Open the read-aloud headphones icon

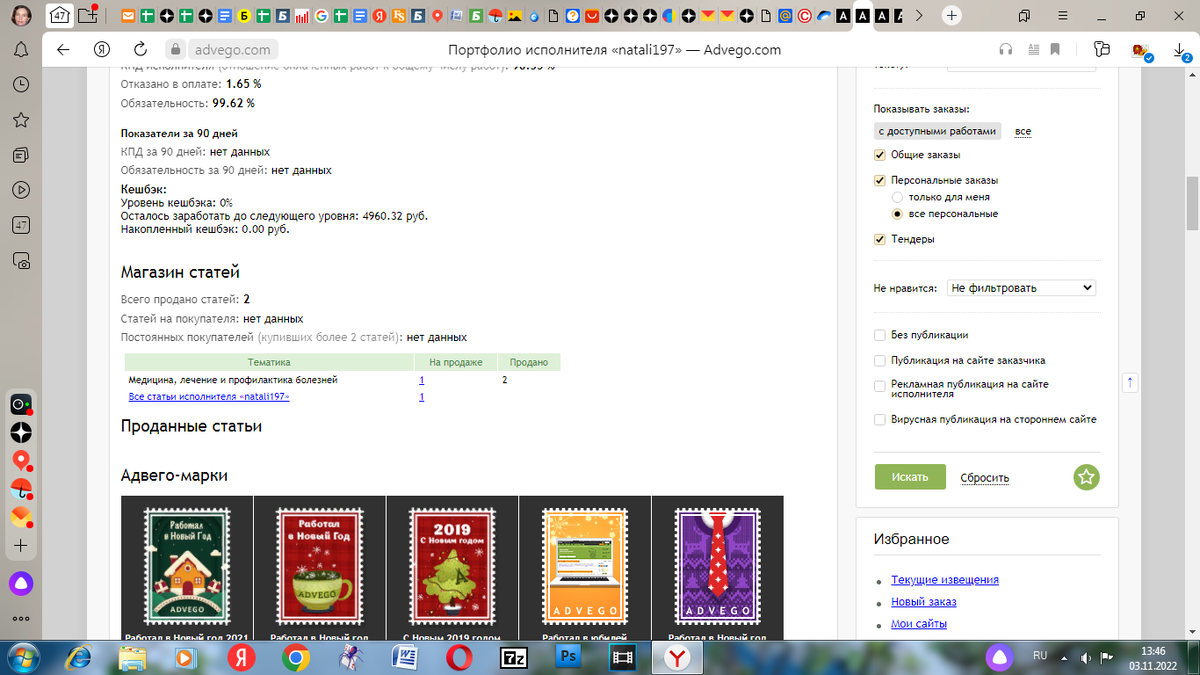pyautogui.click(x=1006, y=50)
